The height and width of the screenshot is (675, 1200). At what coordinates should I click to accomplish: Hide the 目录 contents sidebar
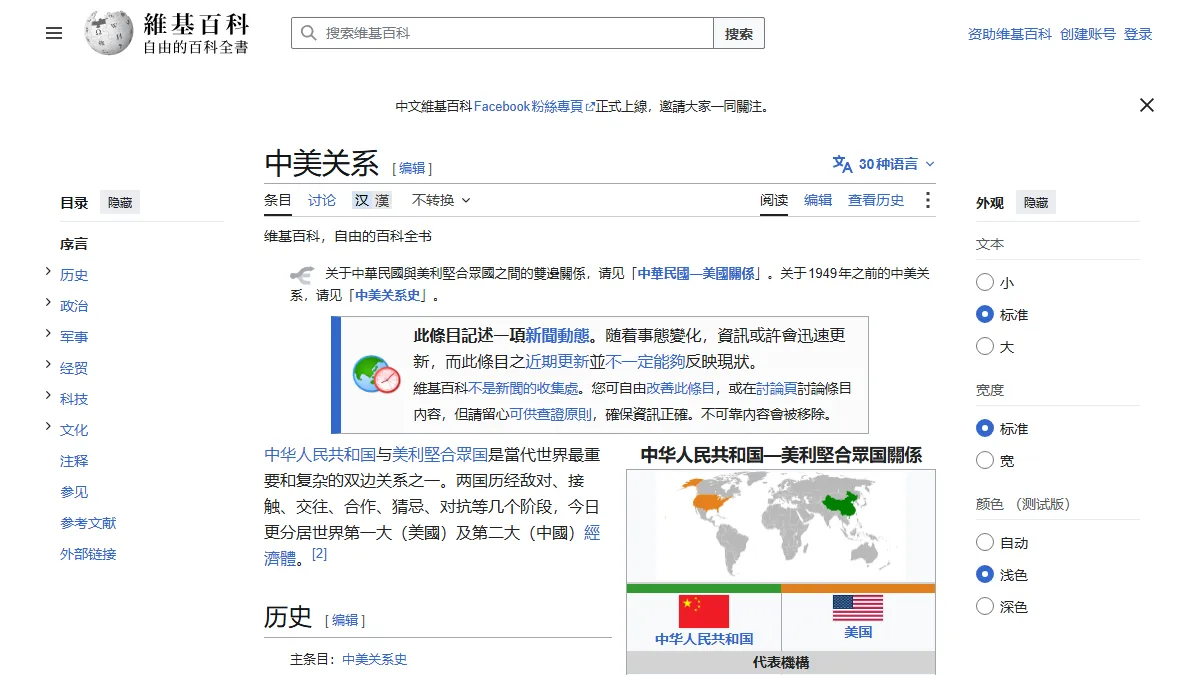120,202
